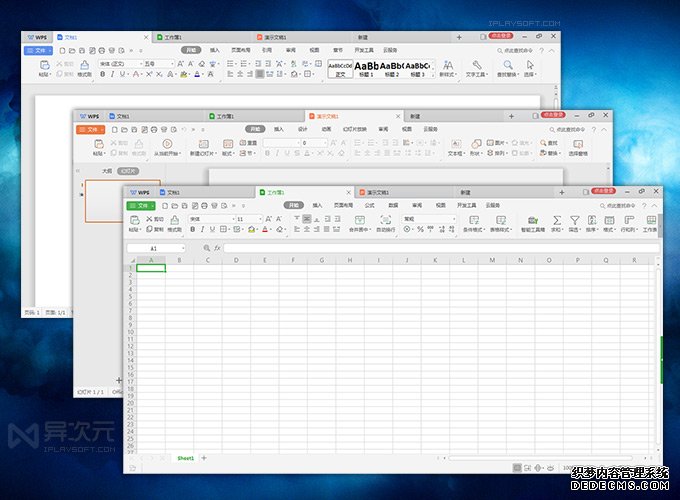Click column D header in spreadsheet
The width and height of the screenshot is (680, 500).
tap(236, 260)
